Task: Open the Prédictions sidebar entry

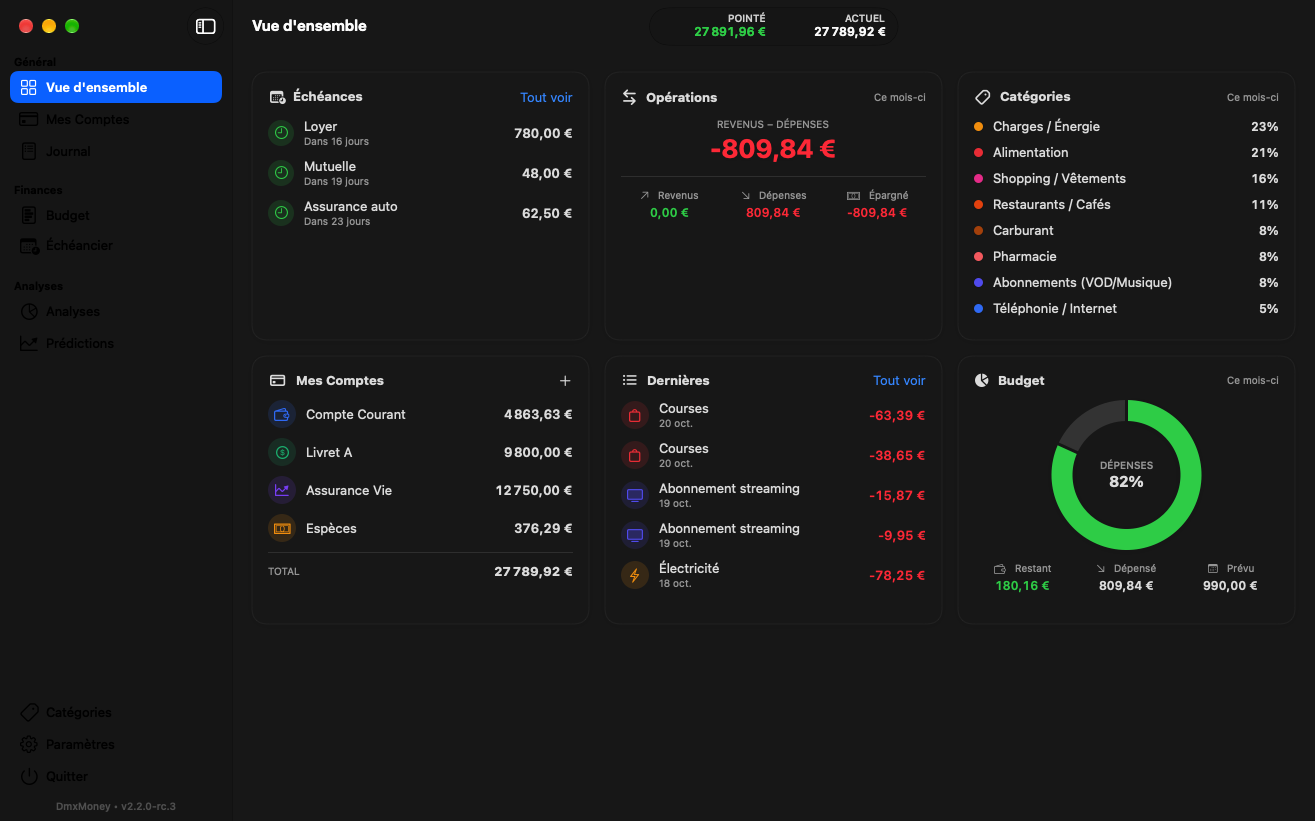Action: point(116,343)
